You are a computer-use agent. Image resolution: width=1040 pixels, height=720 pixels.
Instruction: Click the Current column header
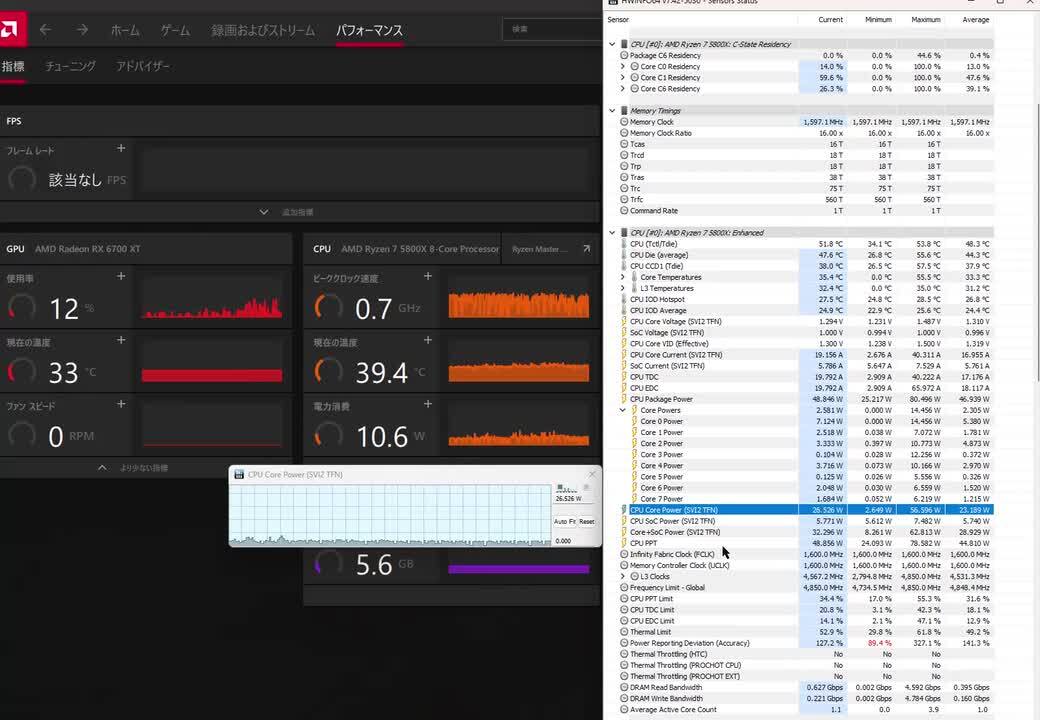pyautogui.click(x=830, y=20)
